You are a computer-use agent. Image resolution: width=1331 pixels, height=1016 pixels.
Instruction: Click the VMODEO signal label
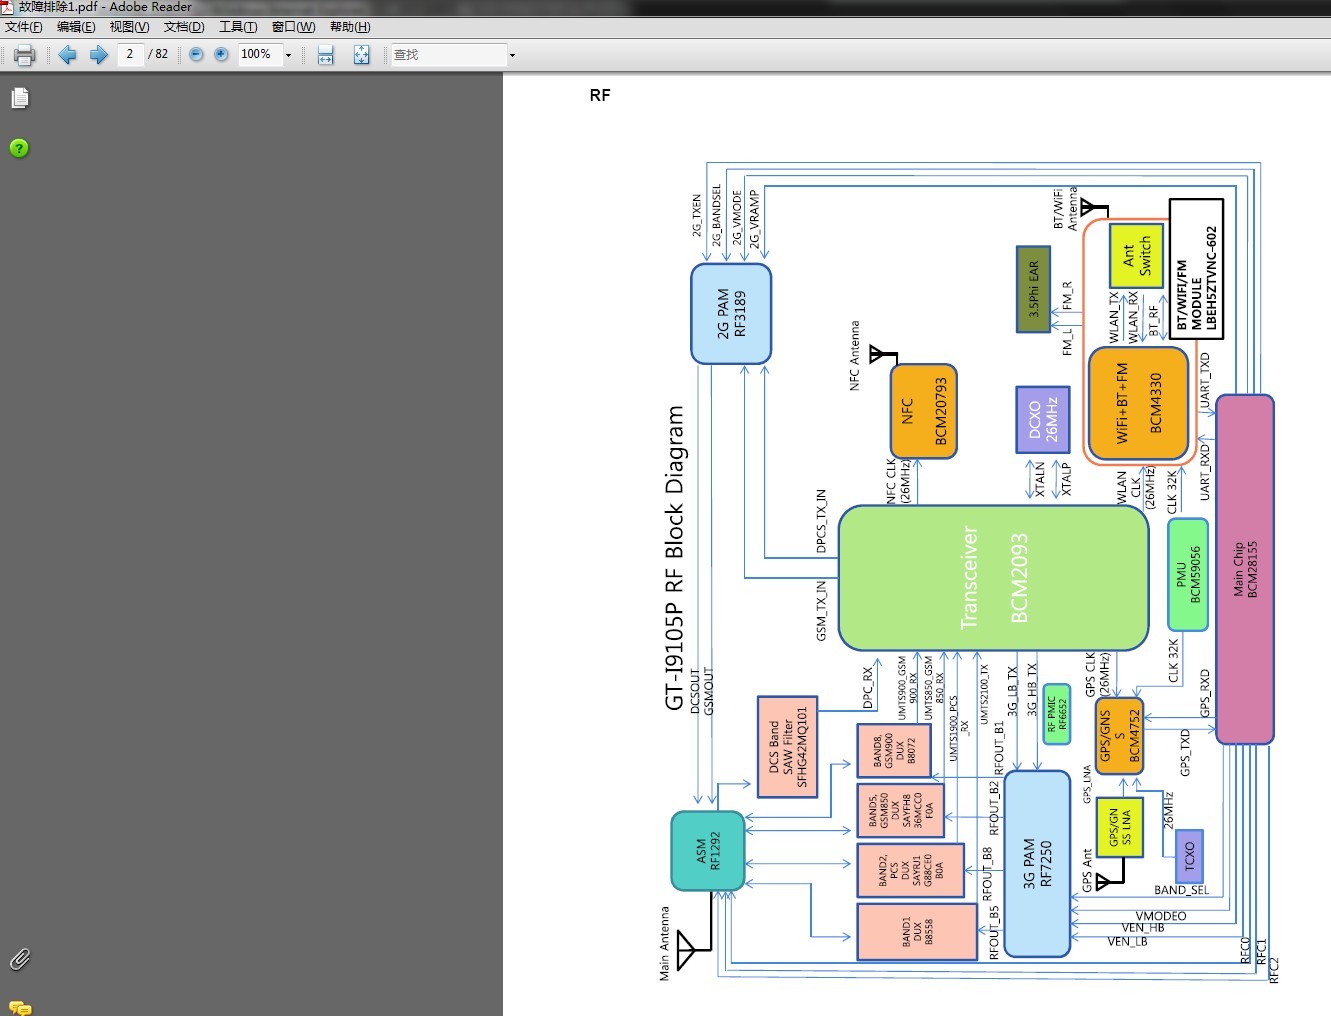point(1161,916)
